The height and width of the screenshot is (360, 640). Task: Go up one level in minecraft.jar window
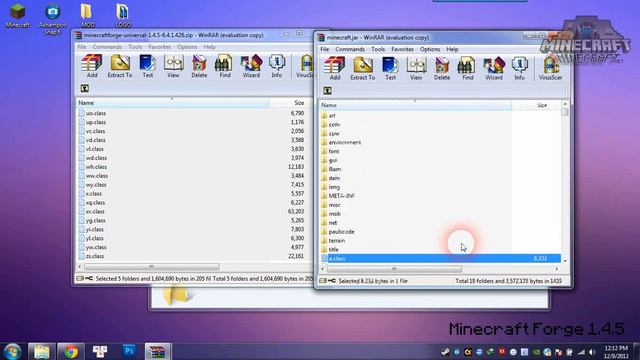[327, 91]
